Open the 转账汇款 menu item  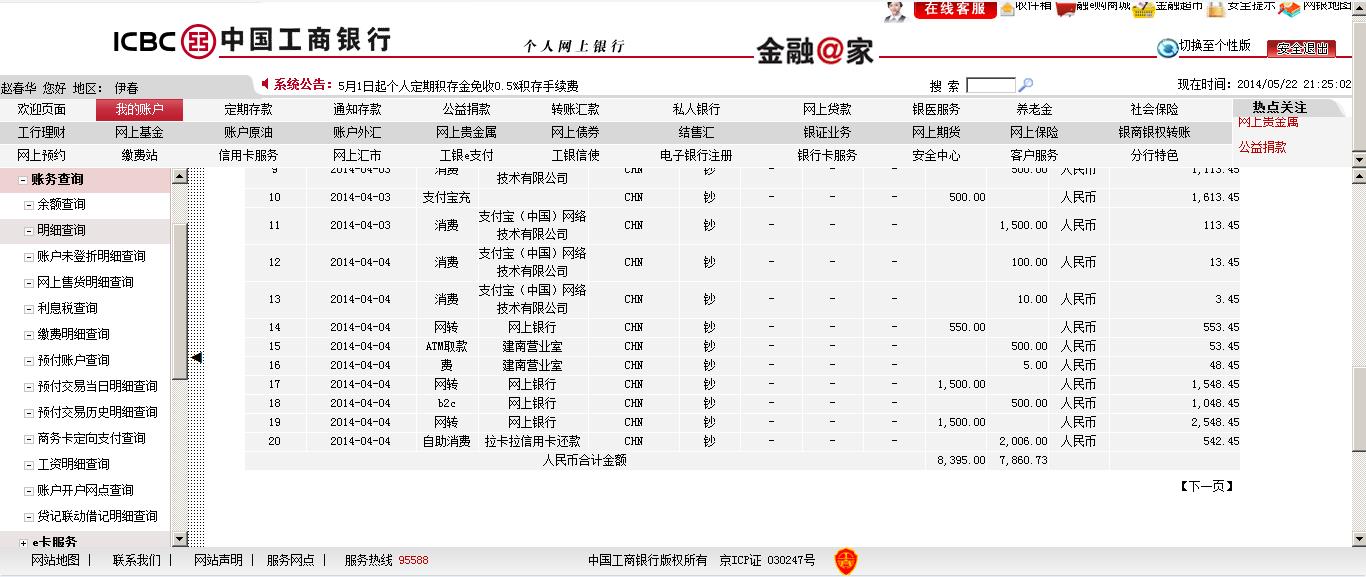(x=575, y=109)
